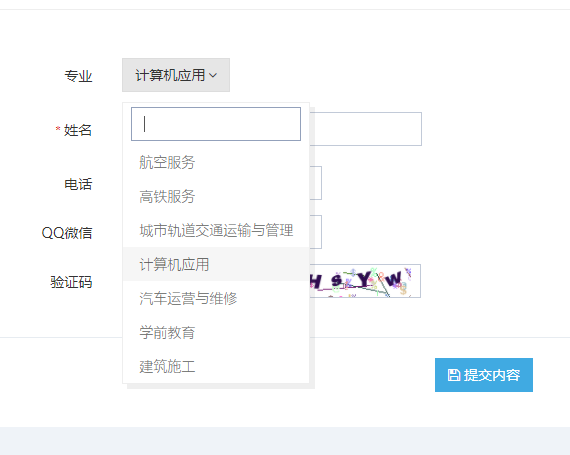Select highlighted 计算机应用 option
The width and height of the screenshot is (570, 455).
(x=216, y=264)
